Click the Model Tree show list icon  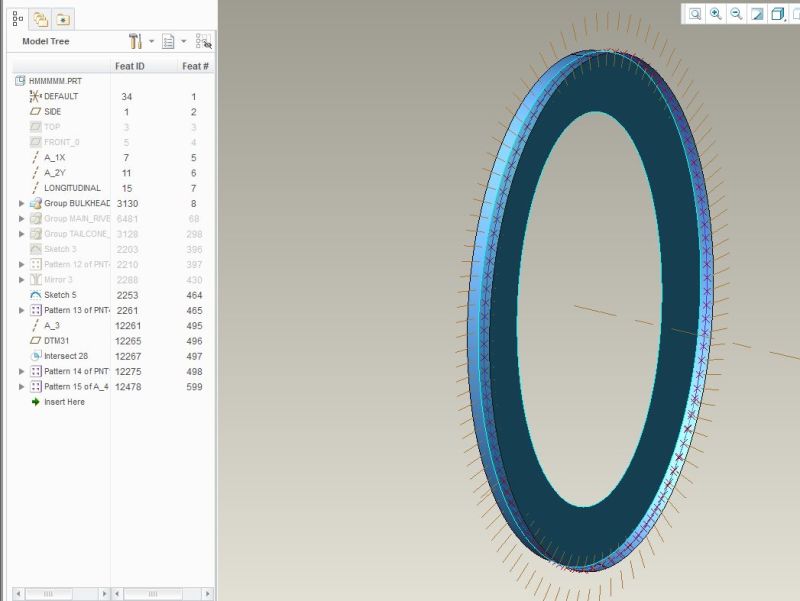(168, 41)
